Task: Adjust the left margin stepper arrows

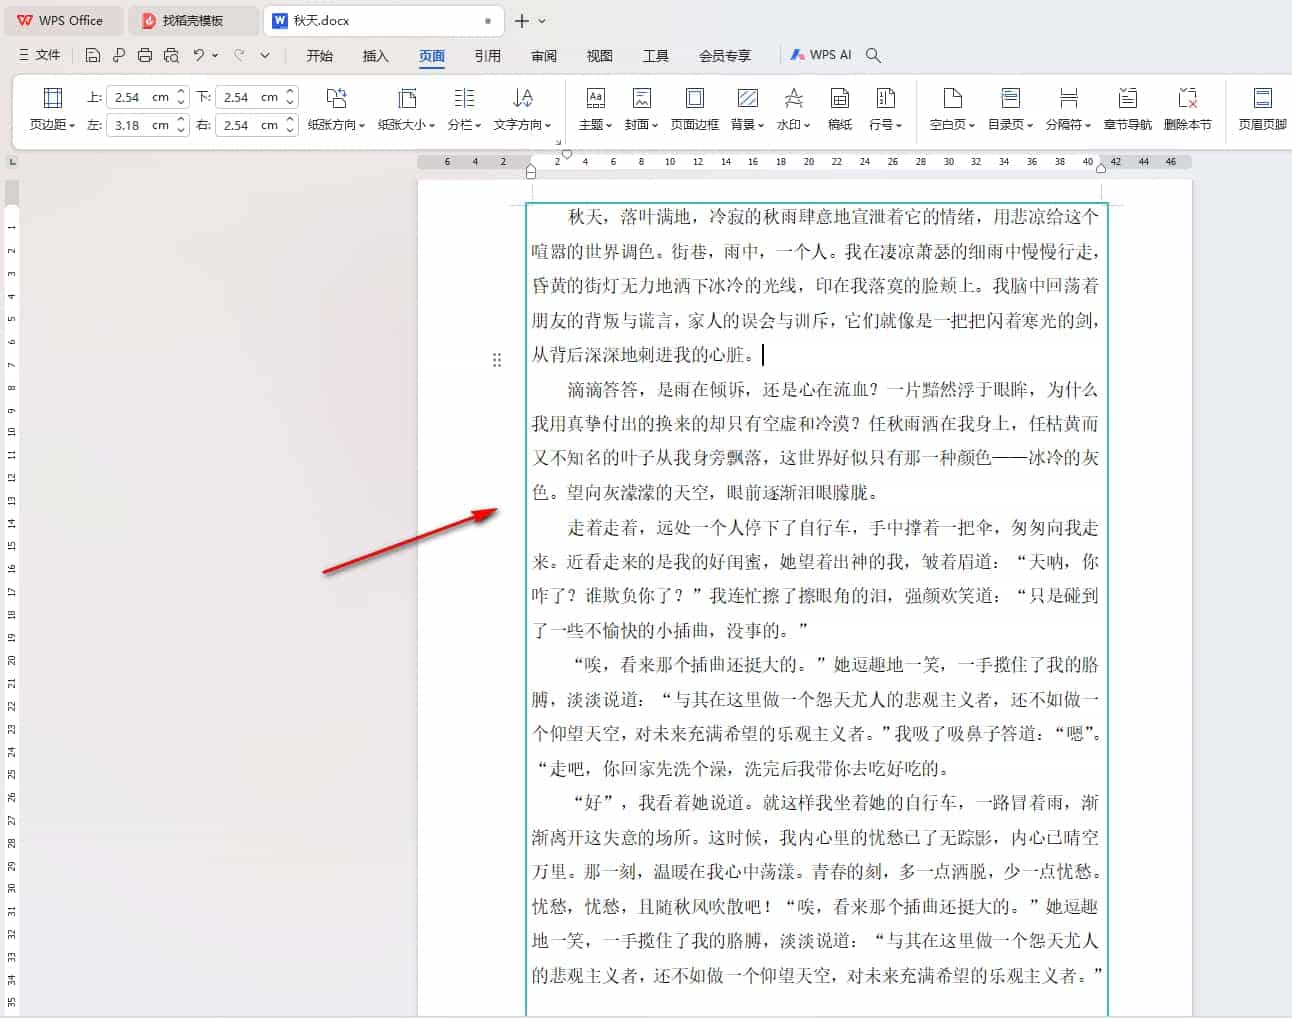Action: pos(181,125)
